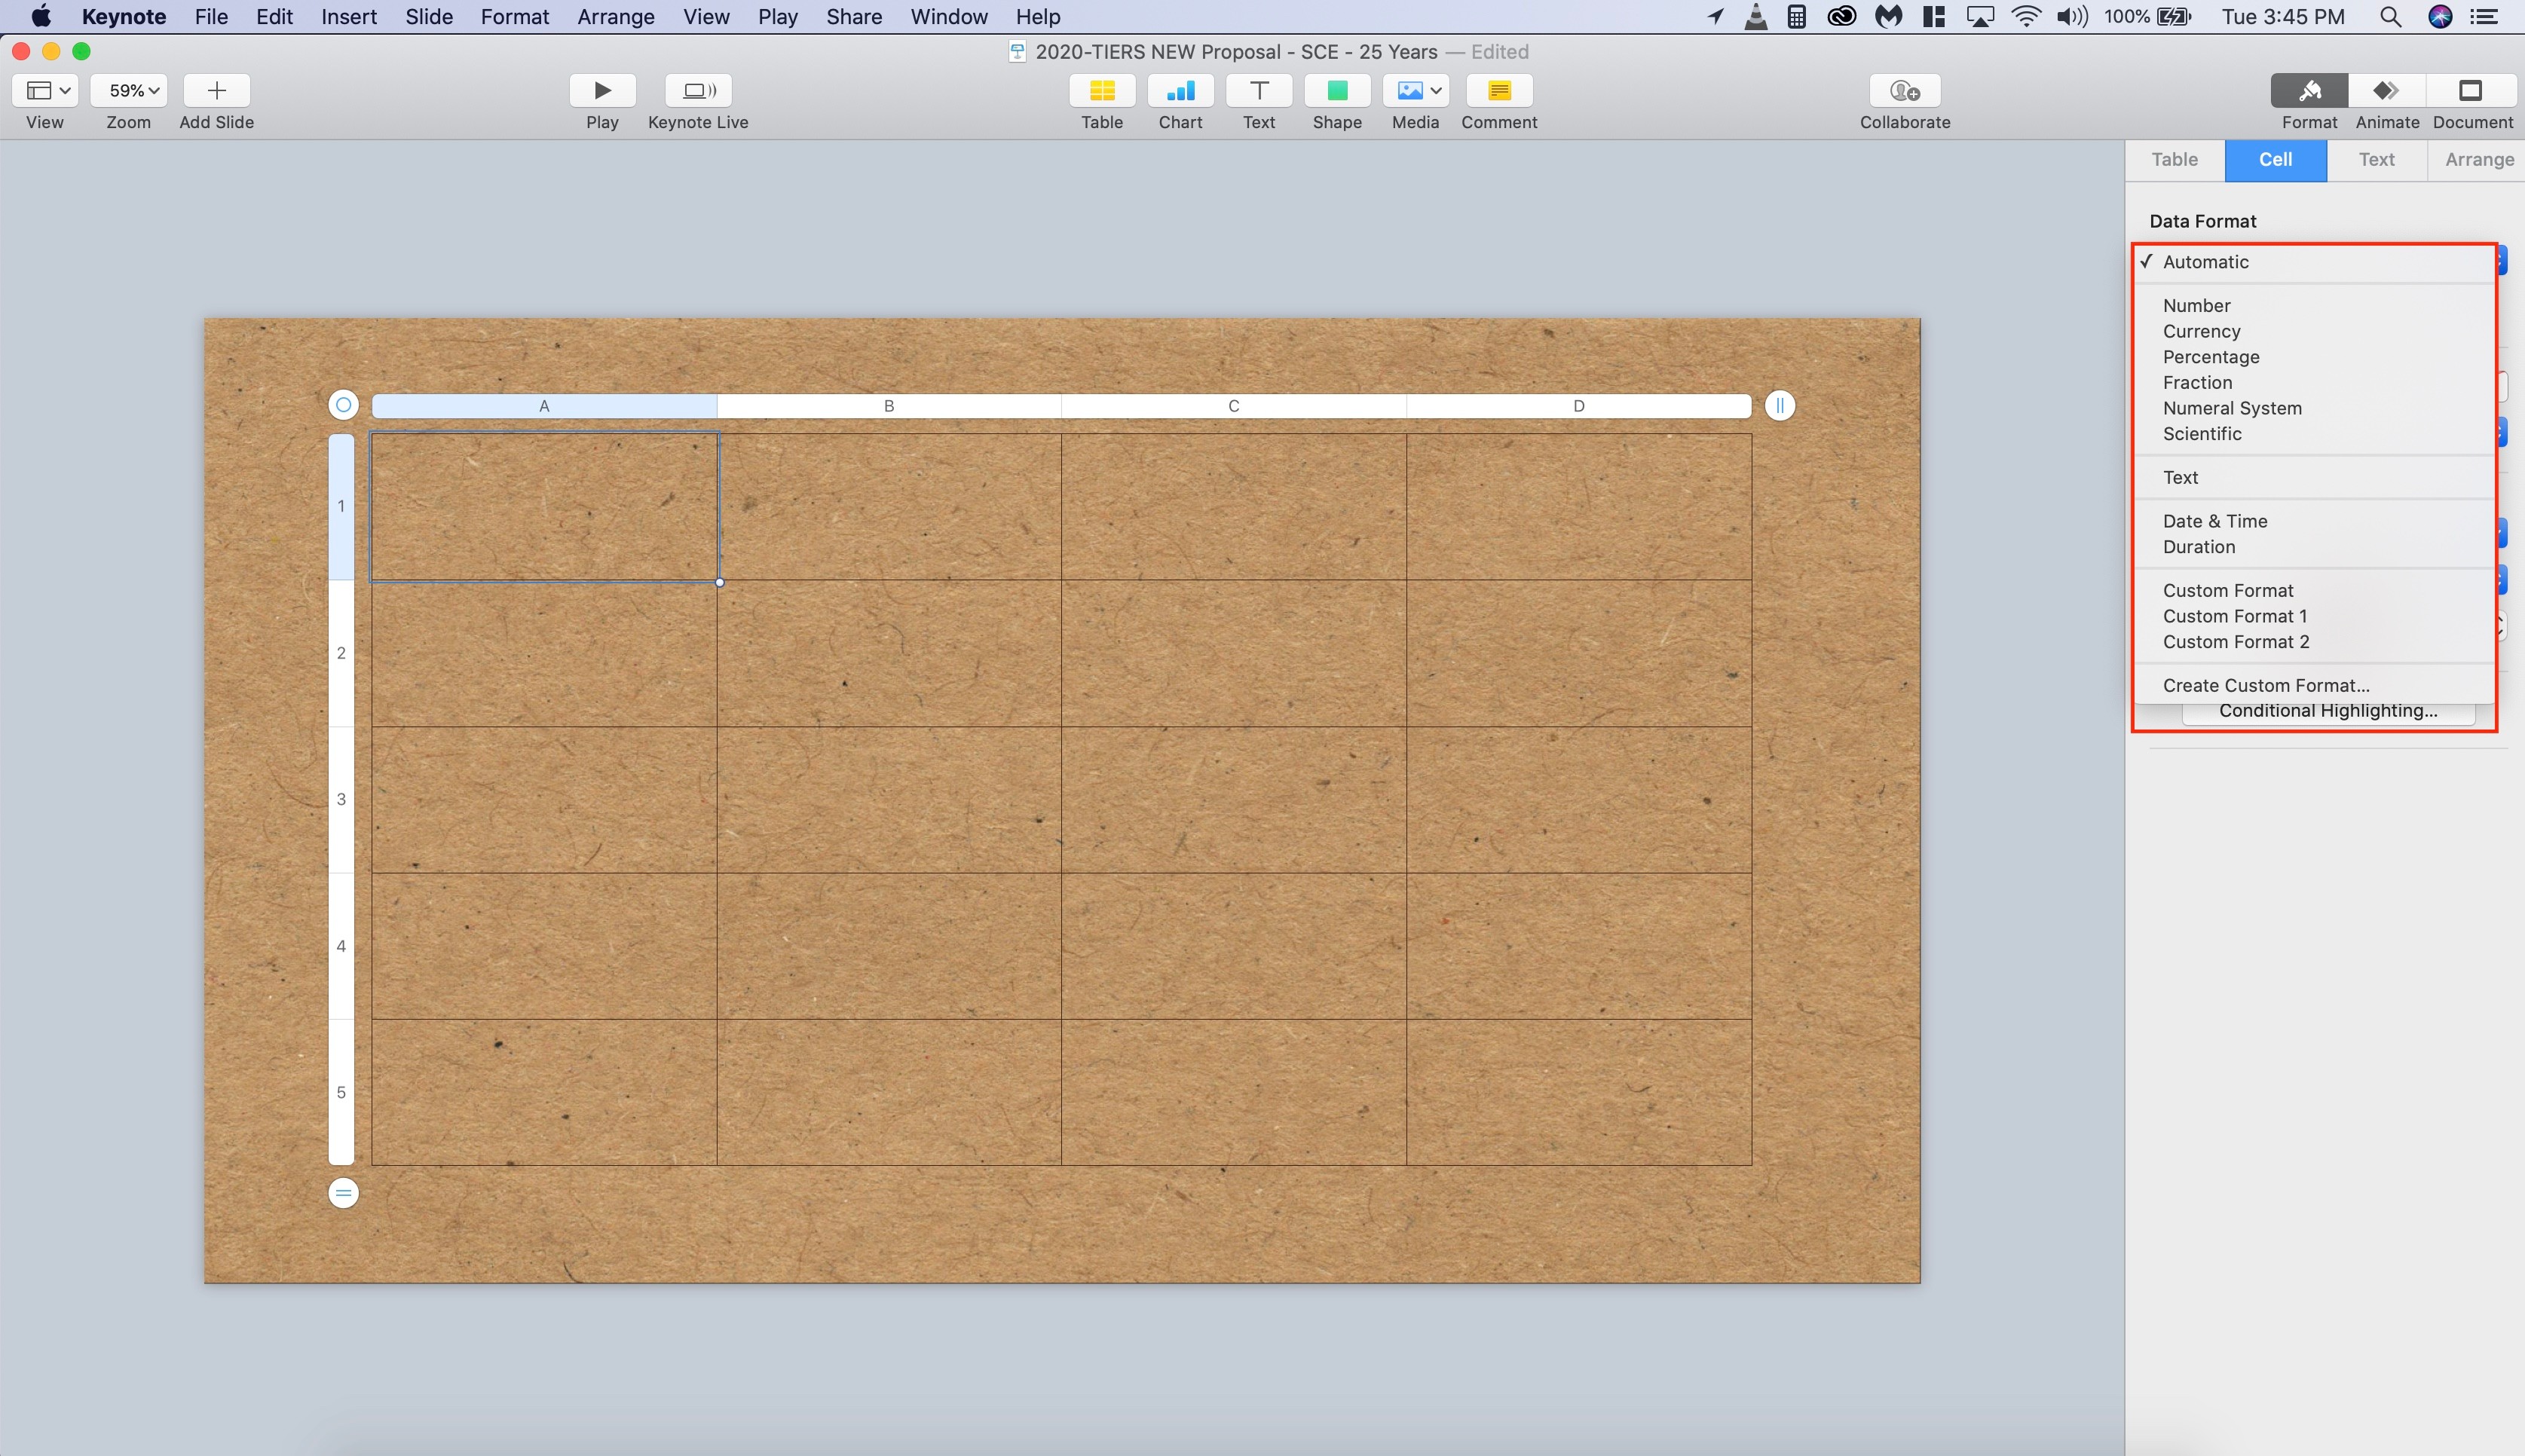
Task: Click the Add Slide button
Action: 216,91
